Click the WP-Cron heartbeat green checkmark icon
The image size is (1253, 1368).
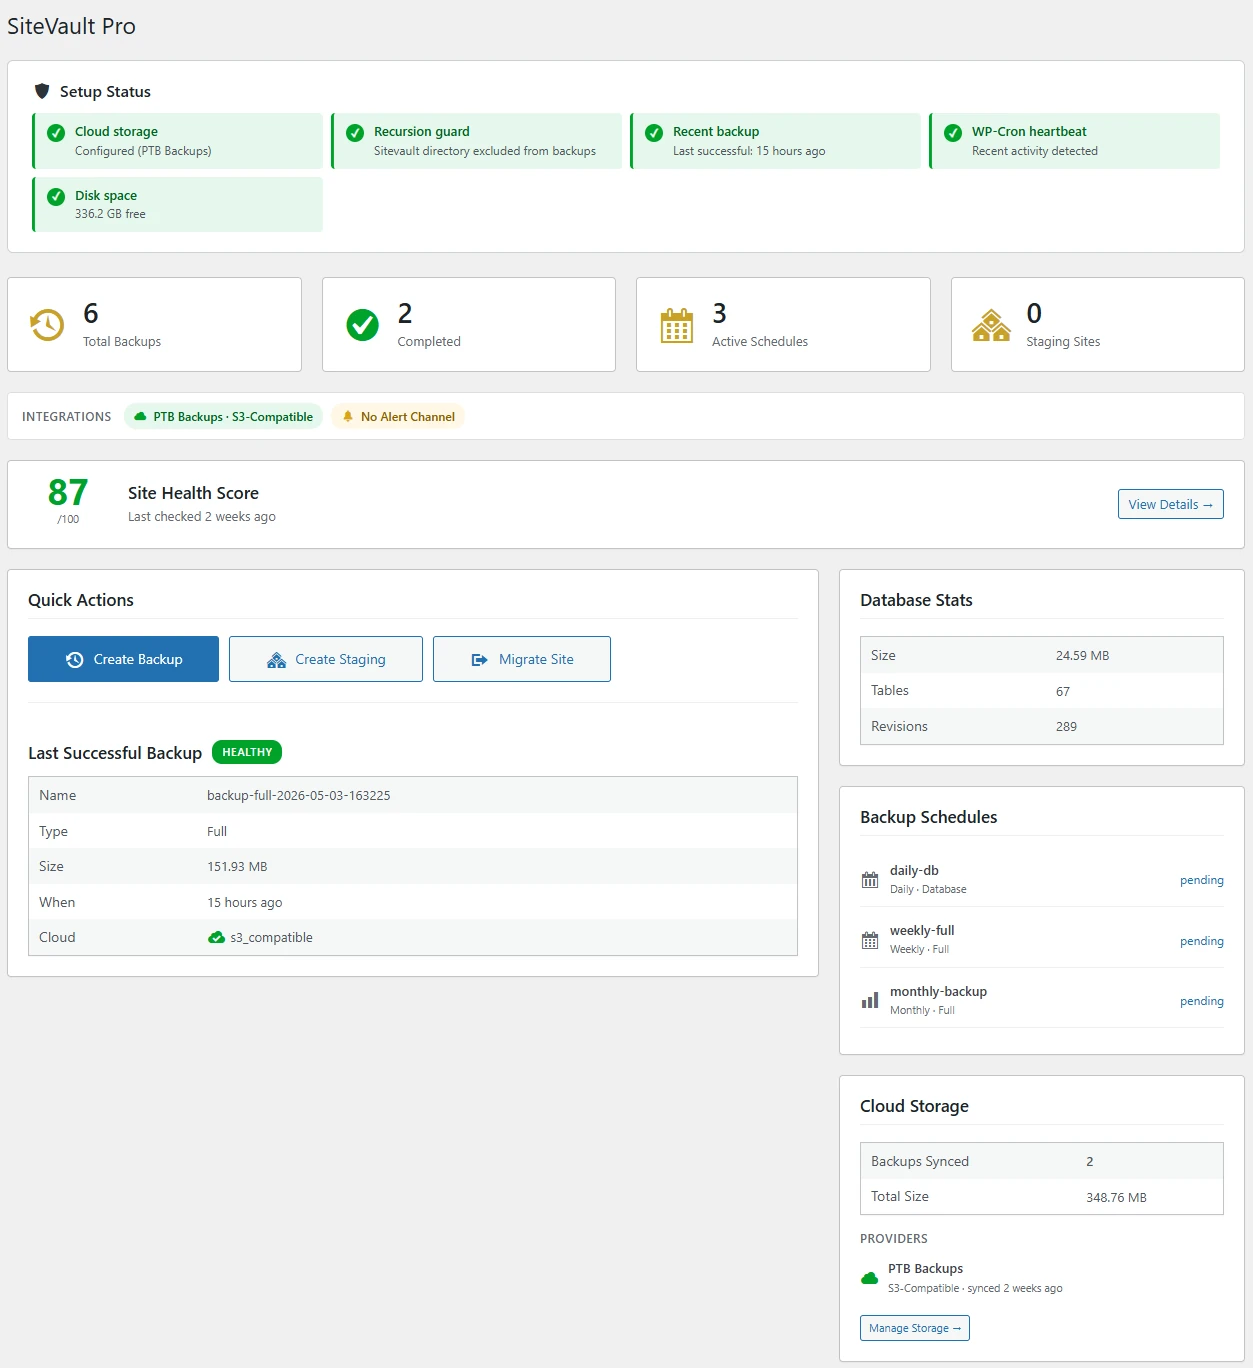tap(953, 132)
